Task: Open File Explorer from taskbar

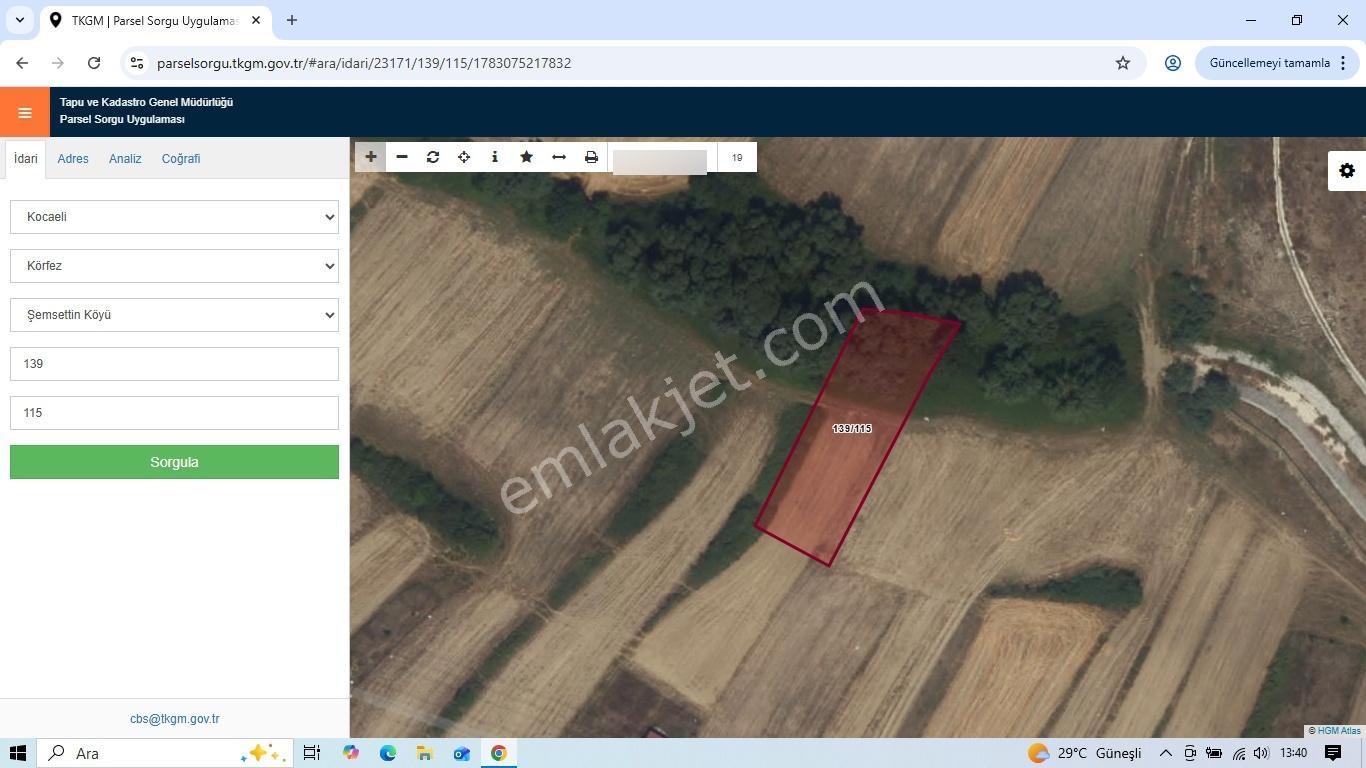Action: point(425,753)
